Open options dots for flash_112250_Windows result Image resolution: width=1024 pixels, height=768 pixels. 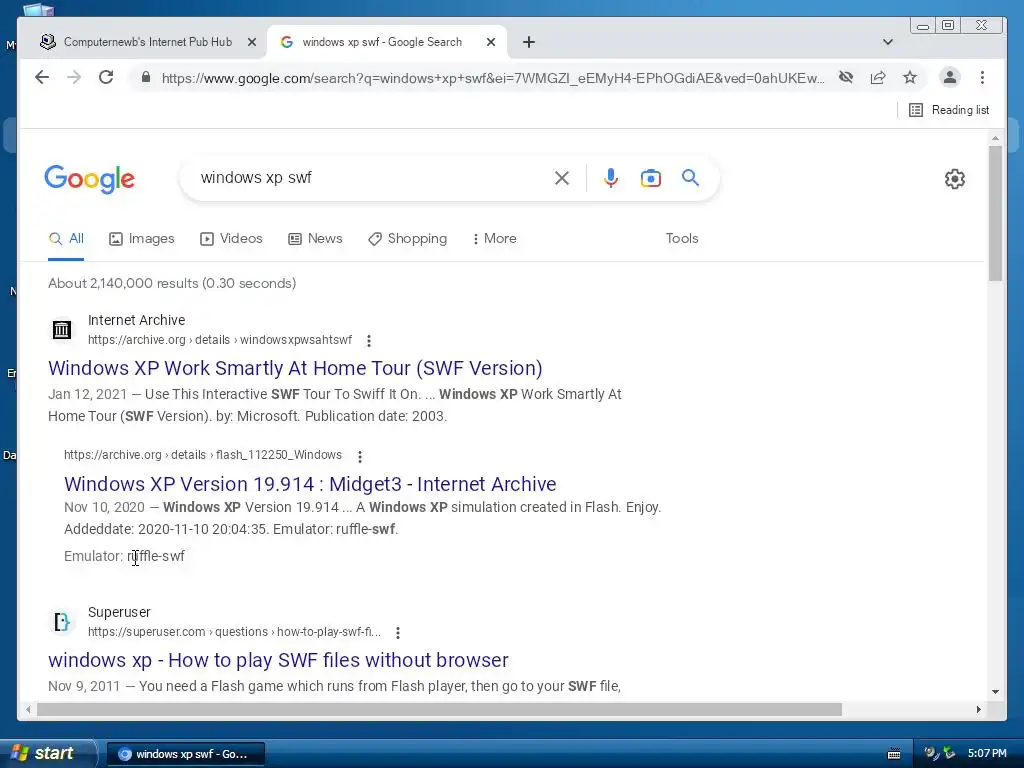click(360, 456)
